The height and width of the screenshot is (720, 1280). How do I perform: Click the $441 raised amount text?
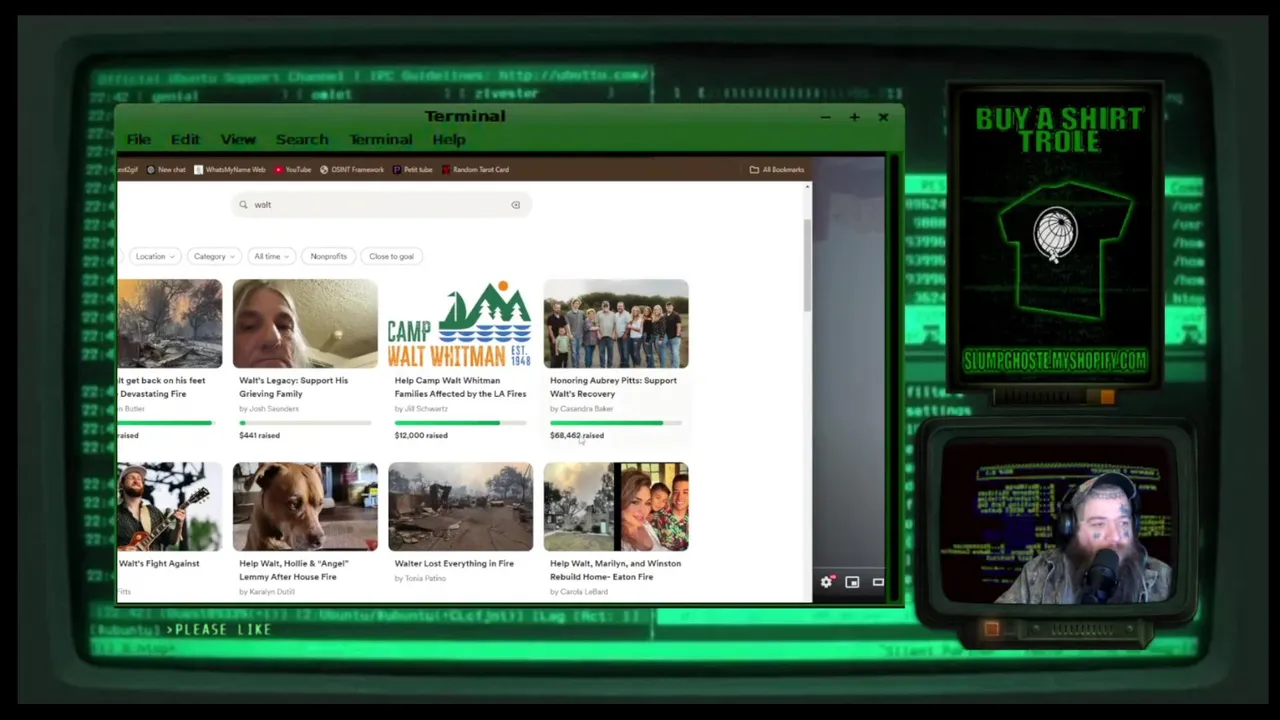click(259, 436)
